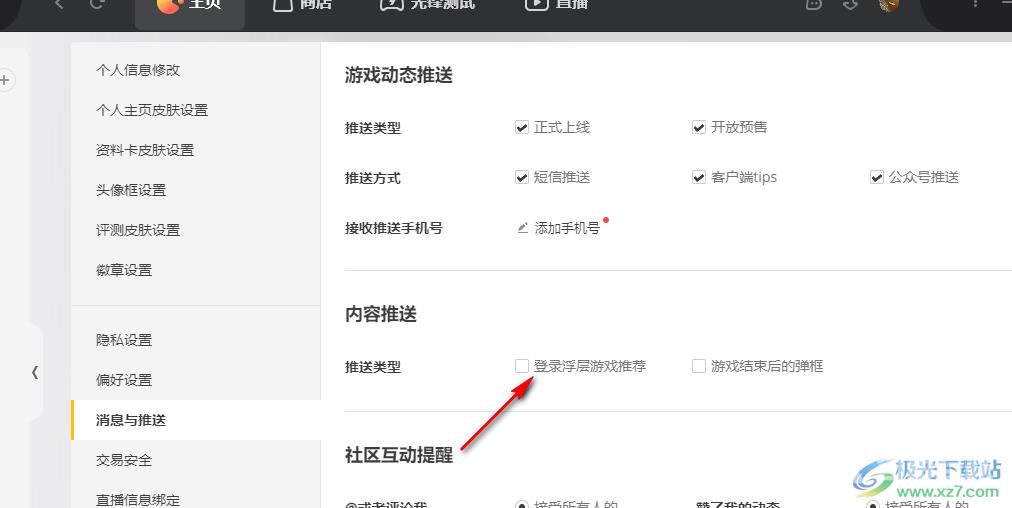The height and width of the screenshot is (508, 1012).
Task: Enable 登录浮层游戏推荐 checkbox
Action: tap(521, 366)
